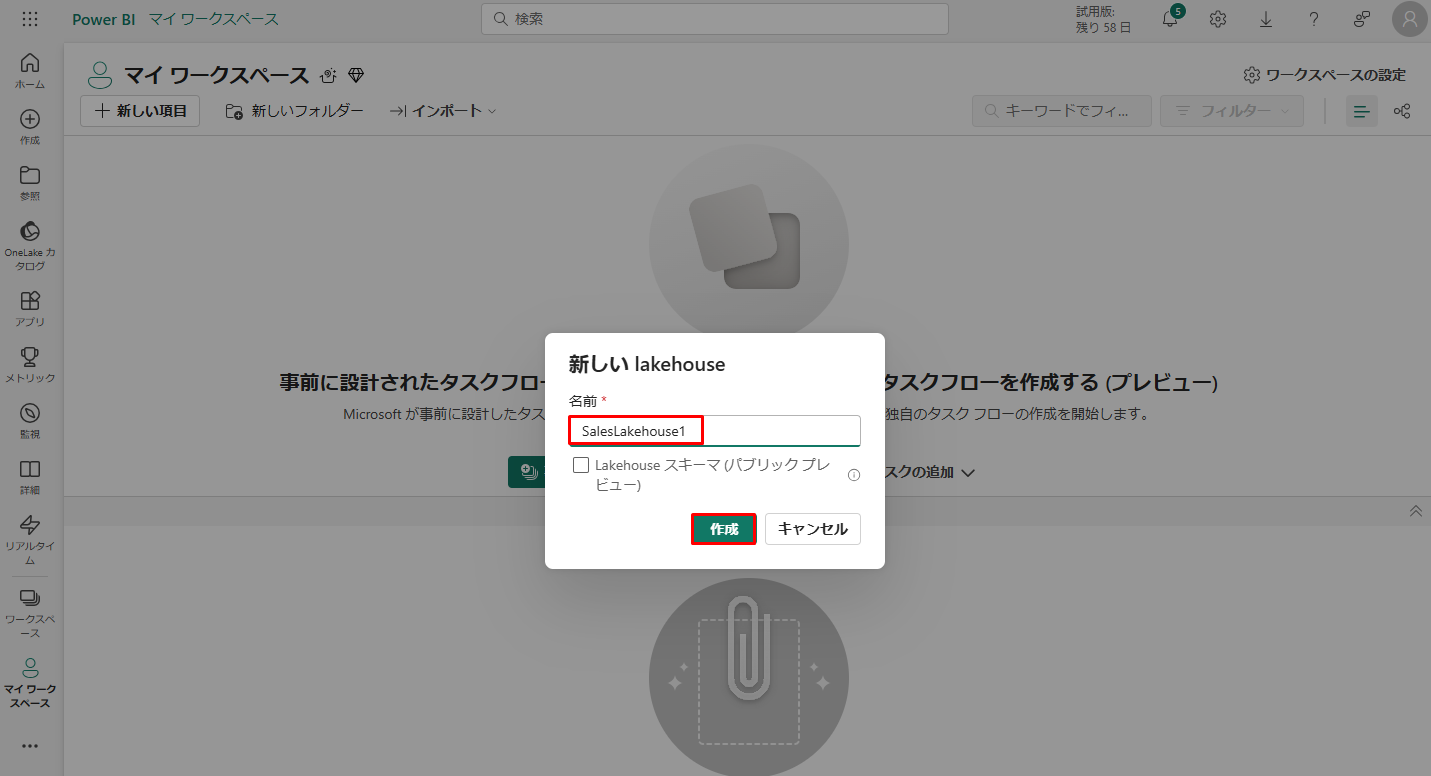Expand the Import dropdown
1431x776 pixels.
point(442,111)
